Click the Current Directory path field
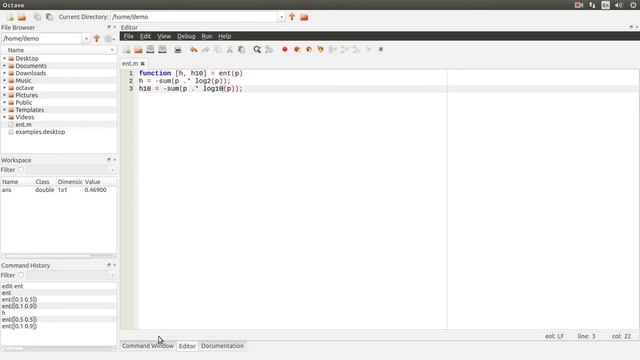 [x=194, y=17]
